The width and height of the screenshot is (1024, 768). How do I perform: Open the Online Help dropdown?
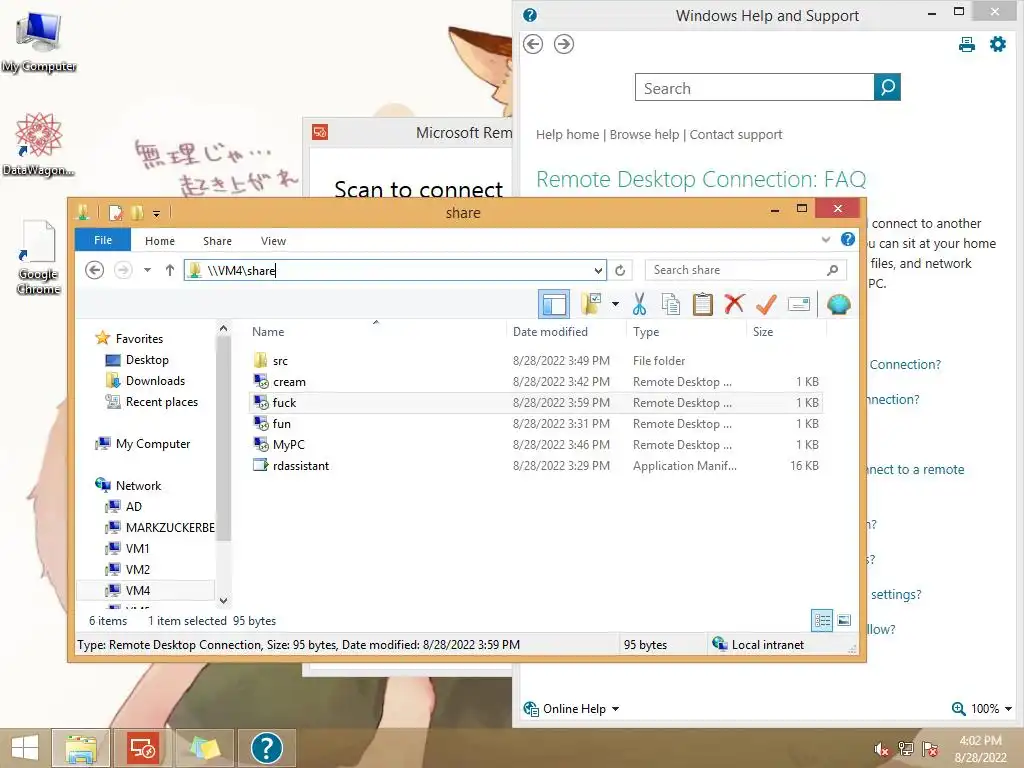pyautogui.click(x=571, y=709)
